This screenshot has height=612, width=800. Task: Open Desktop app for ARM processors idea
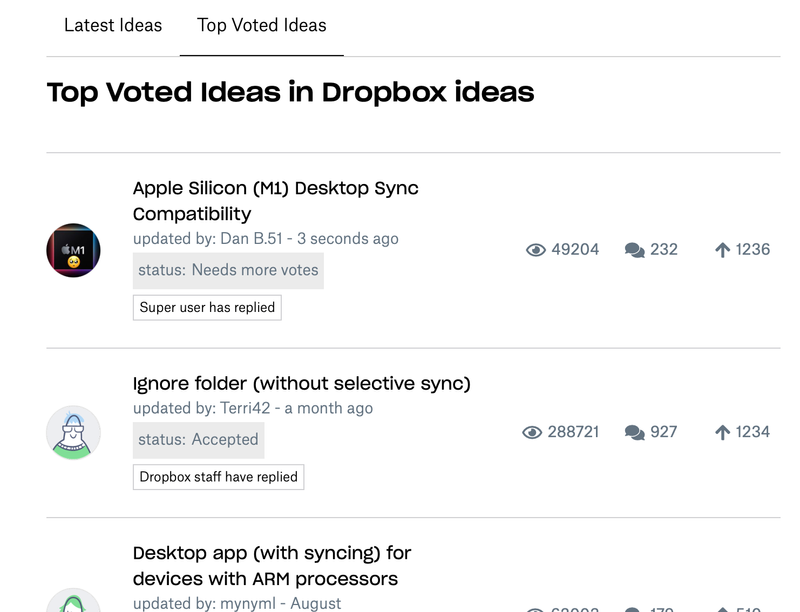[x=272, y=566]
